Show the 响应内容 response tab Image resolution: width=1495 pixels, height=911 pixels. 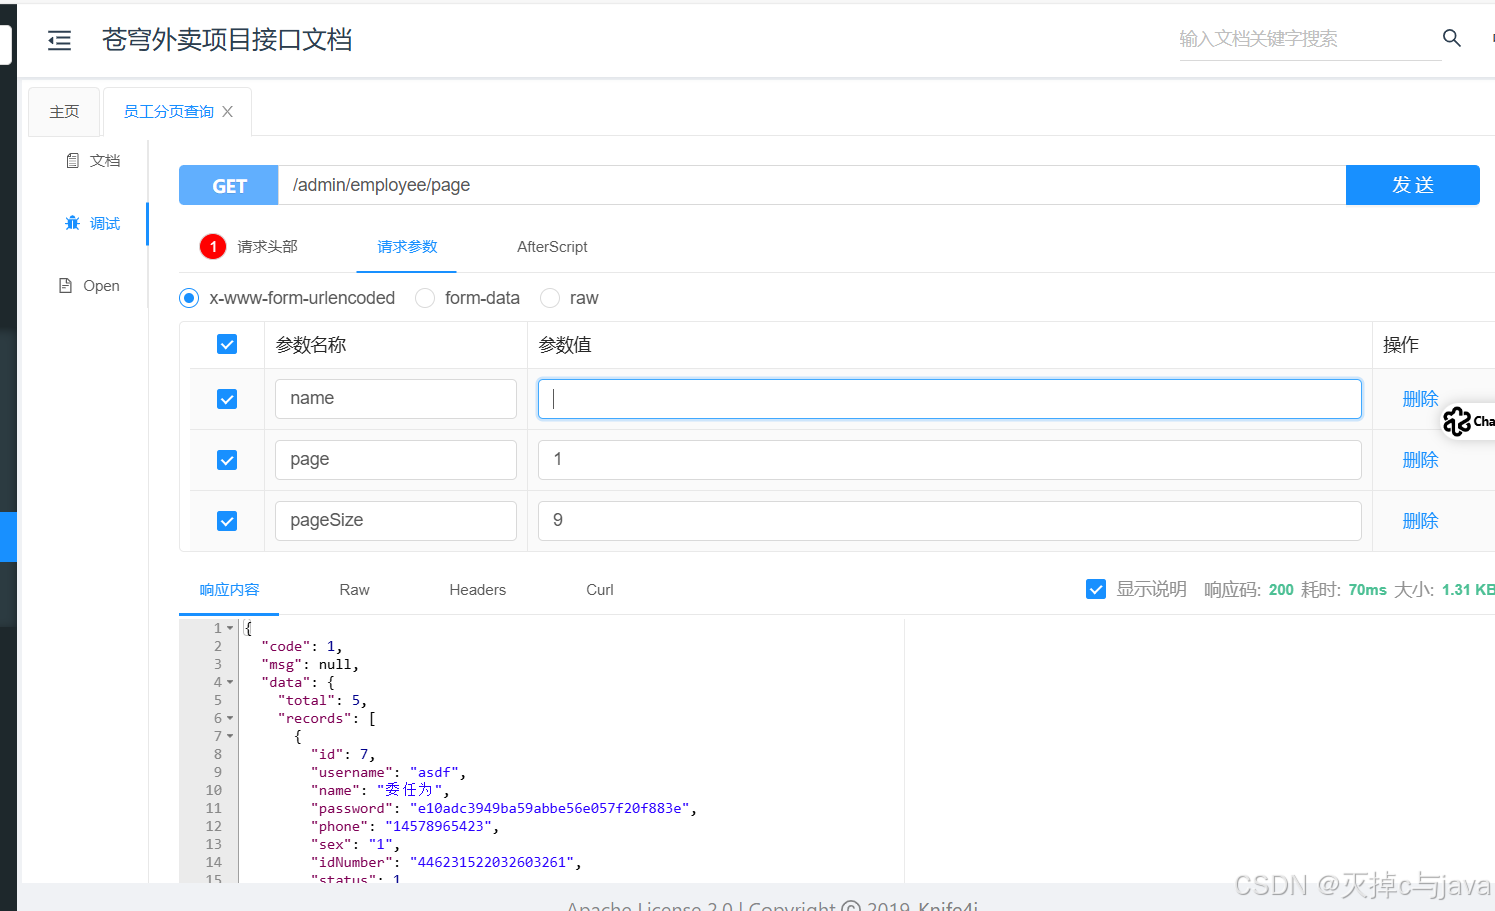229,590
